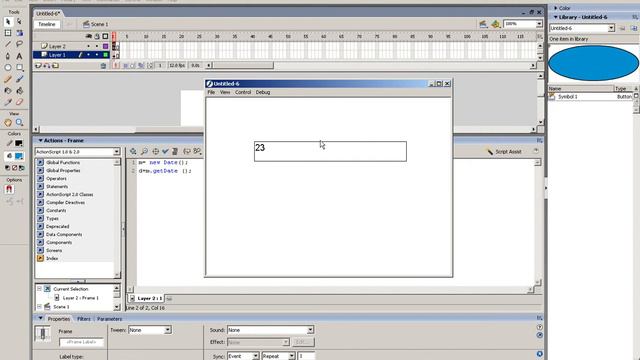Toggle visibility dot for Layer 1
The image size is (640, 360).
[x=89, y=55]
